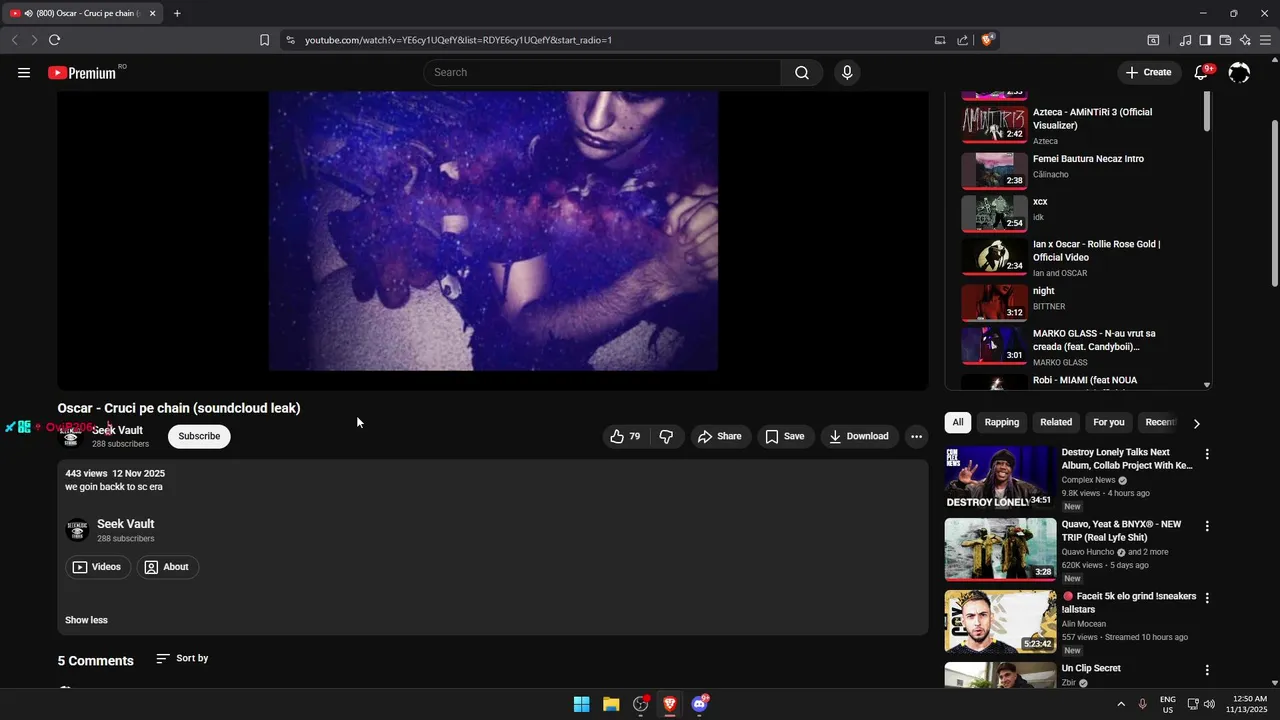Viewport: 1280px width, 720px height.
Task: Open more actions ellipsis under video
Action: [916, 436]
